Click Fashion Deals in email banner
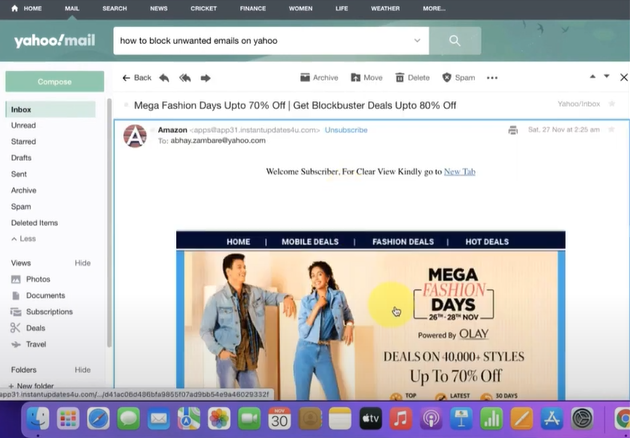This screenshot has width=630, height=438. (403, 242)
